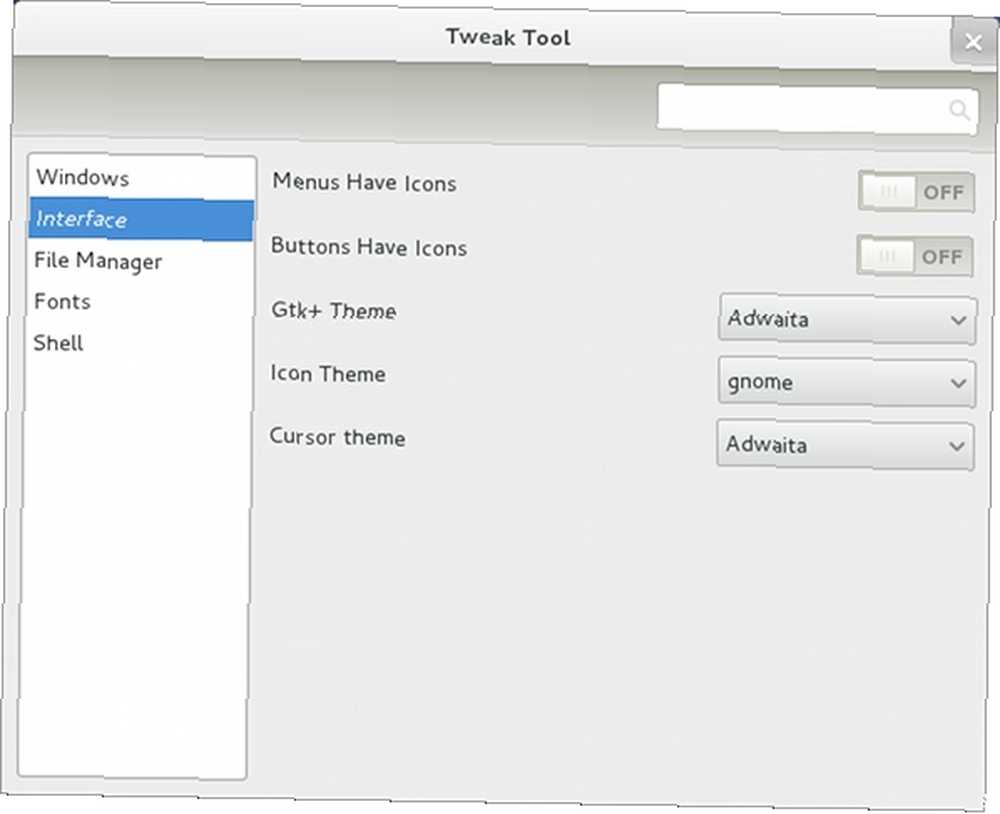Go to the Shell section
Screen dimensions: 1000x814
[139, 343]
